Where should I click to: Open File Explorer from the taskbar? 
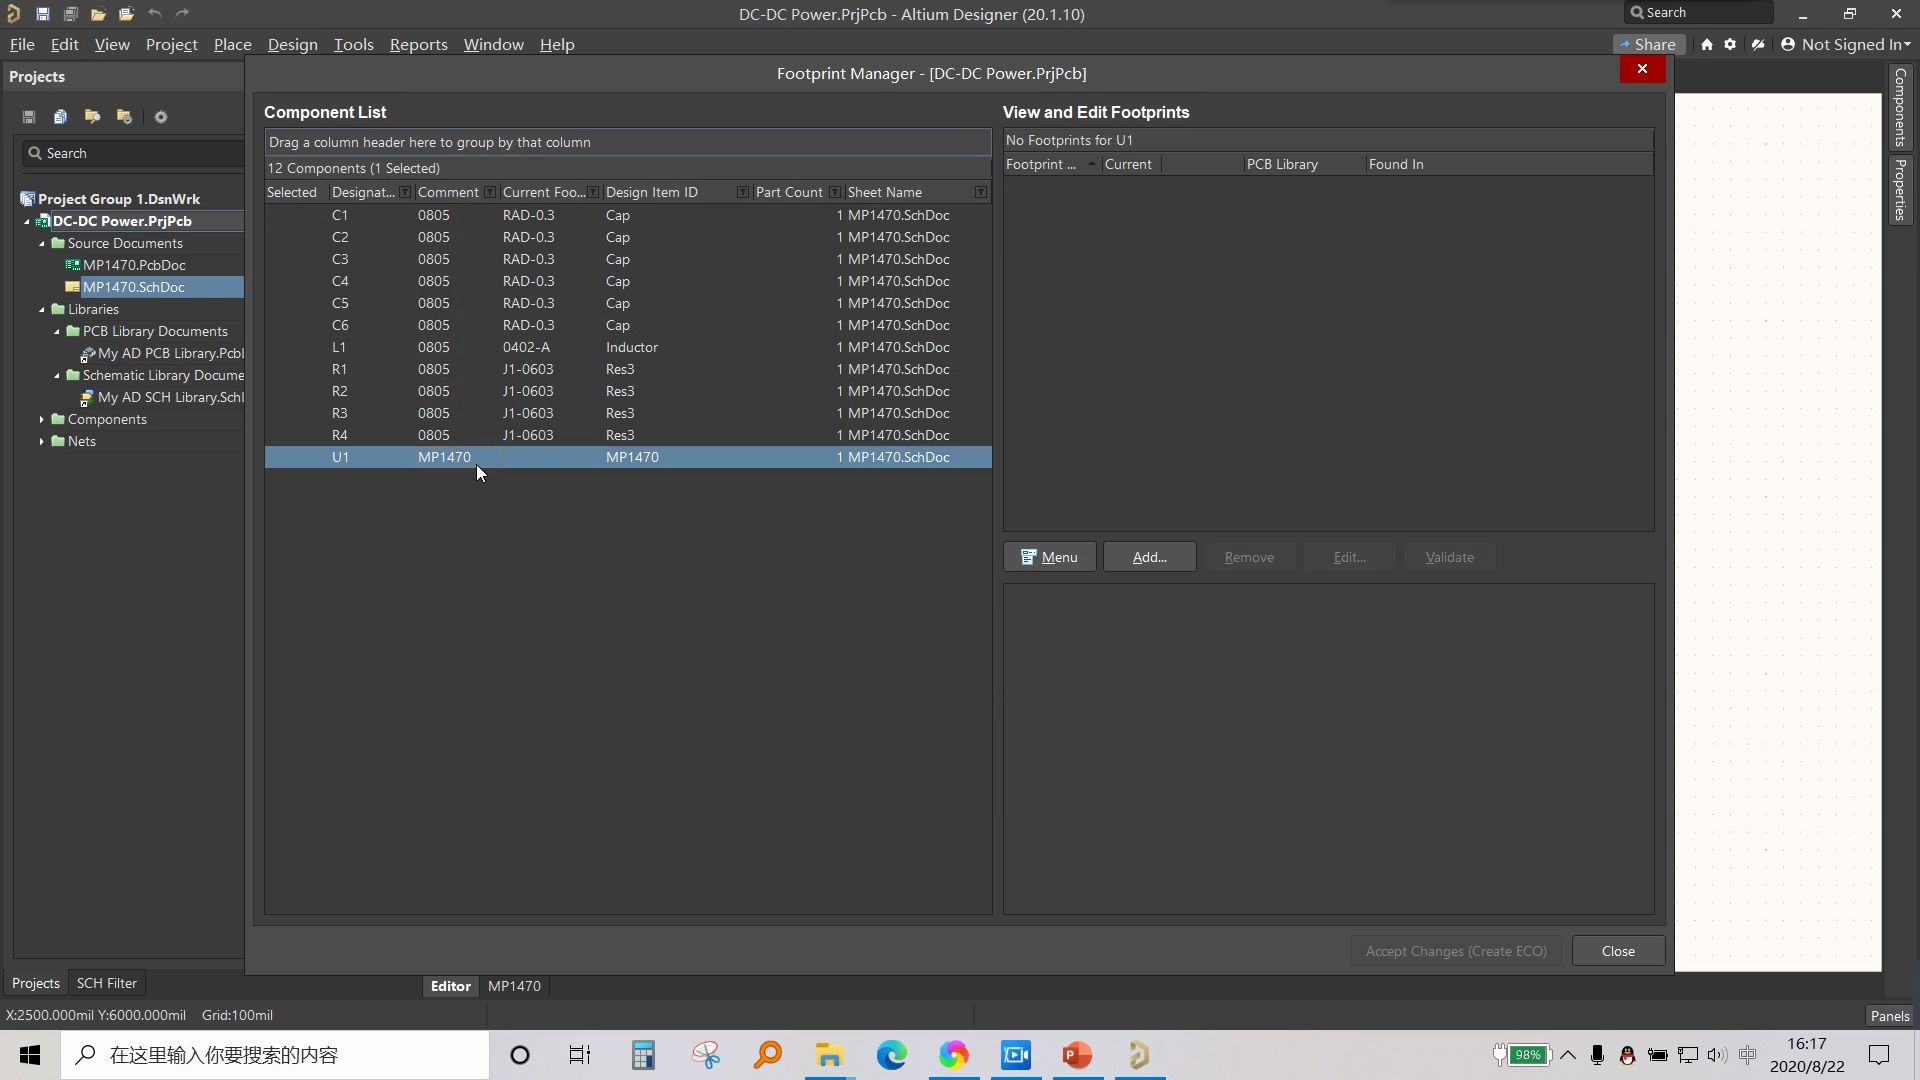point(829,1055)
